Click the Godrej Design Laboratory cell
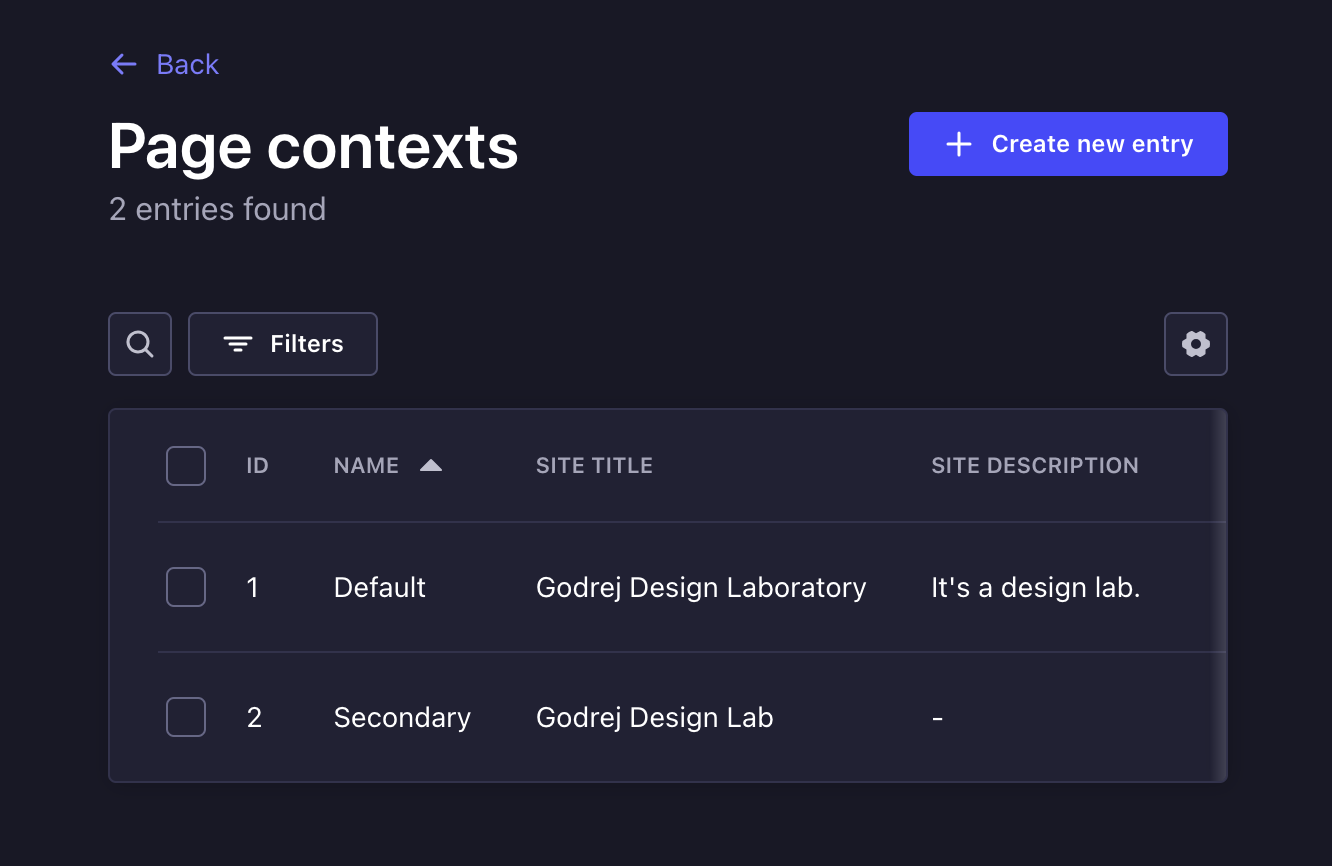This screenshot has height=866, width=1332. 701,587
